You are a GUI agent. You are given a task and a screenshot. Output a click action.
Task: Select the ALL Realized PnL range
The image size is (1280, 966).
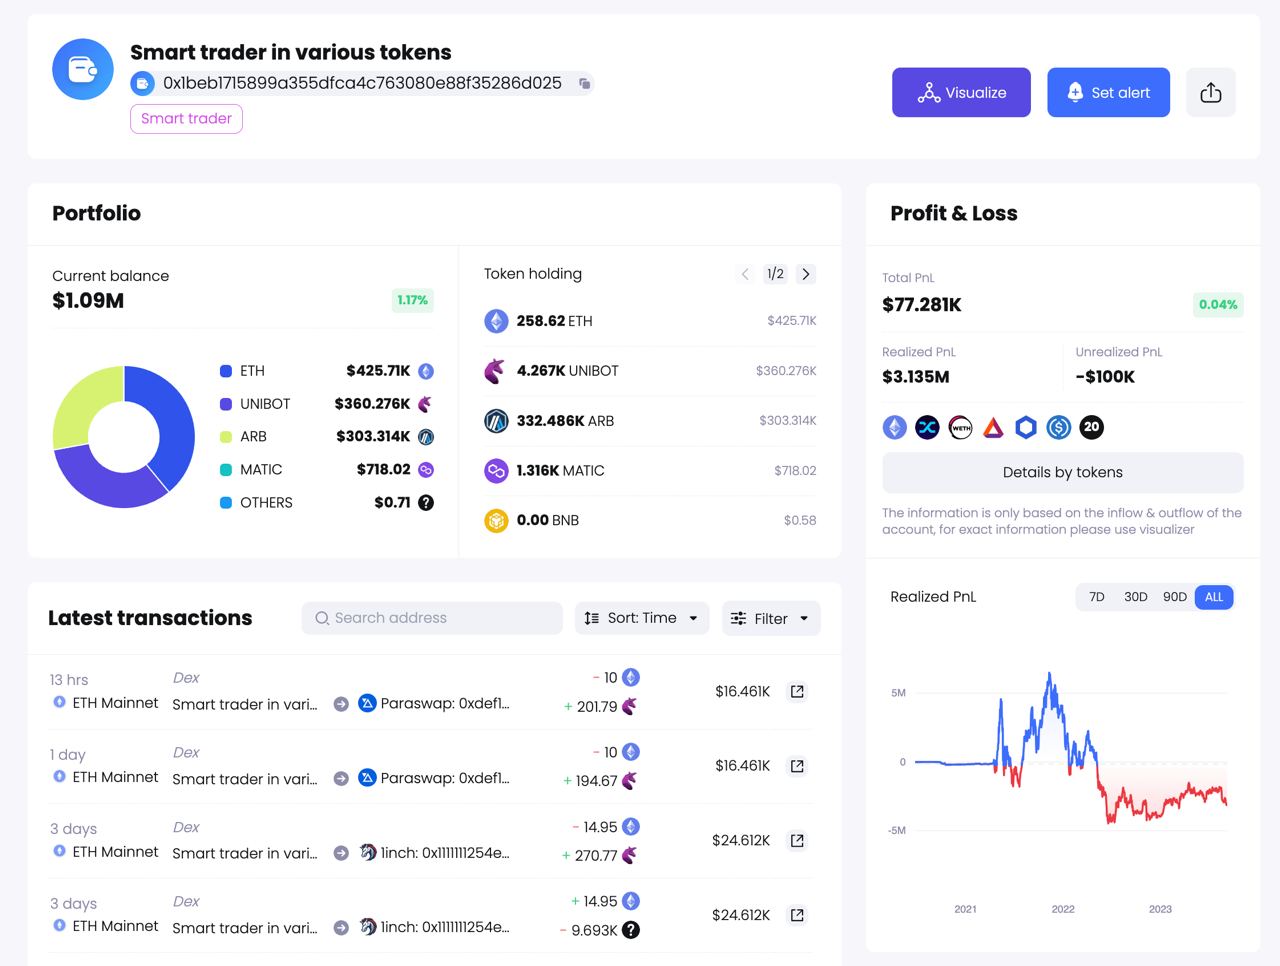(x=1214, y=597)
